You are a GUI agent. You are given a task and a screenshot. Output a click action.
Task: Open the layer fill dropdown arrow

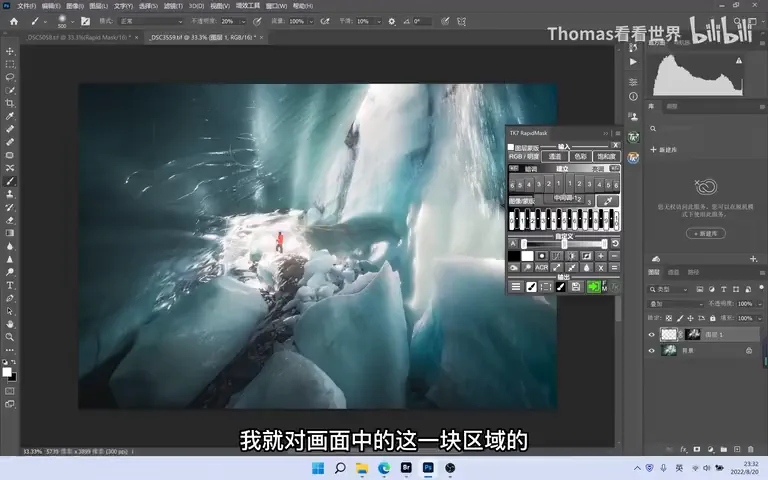pos(760,318)
